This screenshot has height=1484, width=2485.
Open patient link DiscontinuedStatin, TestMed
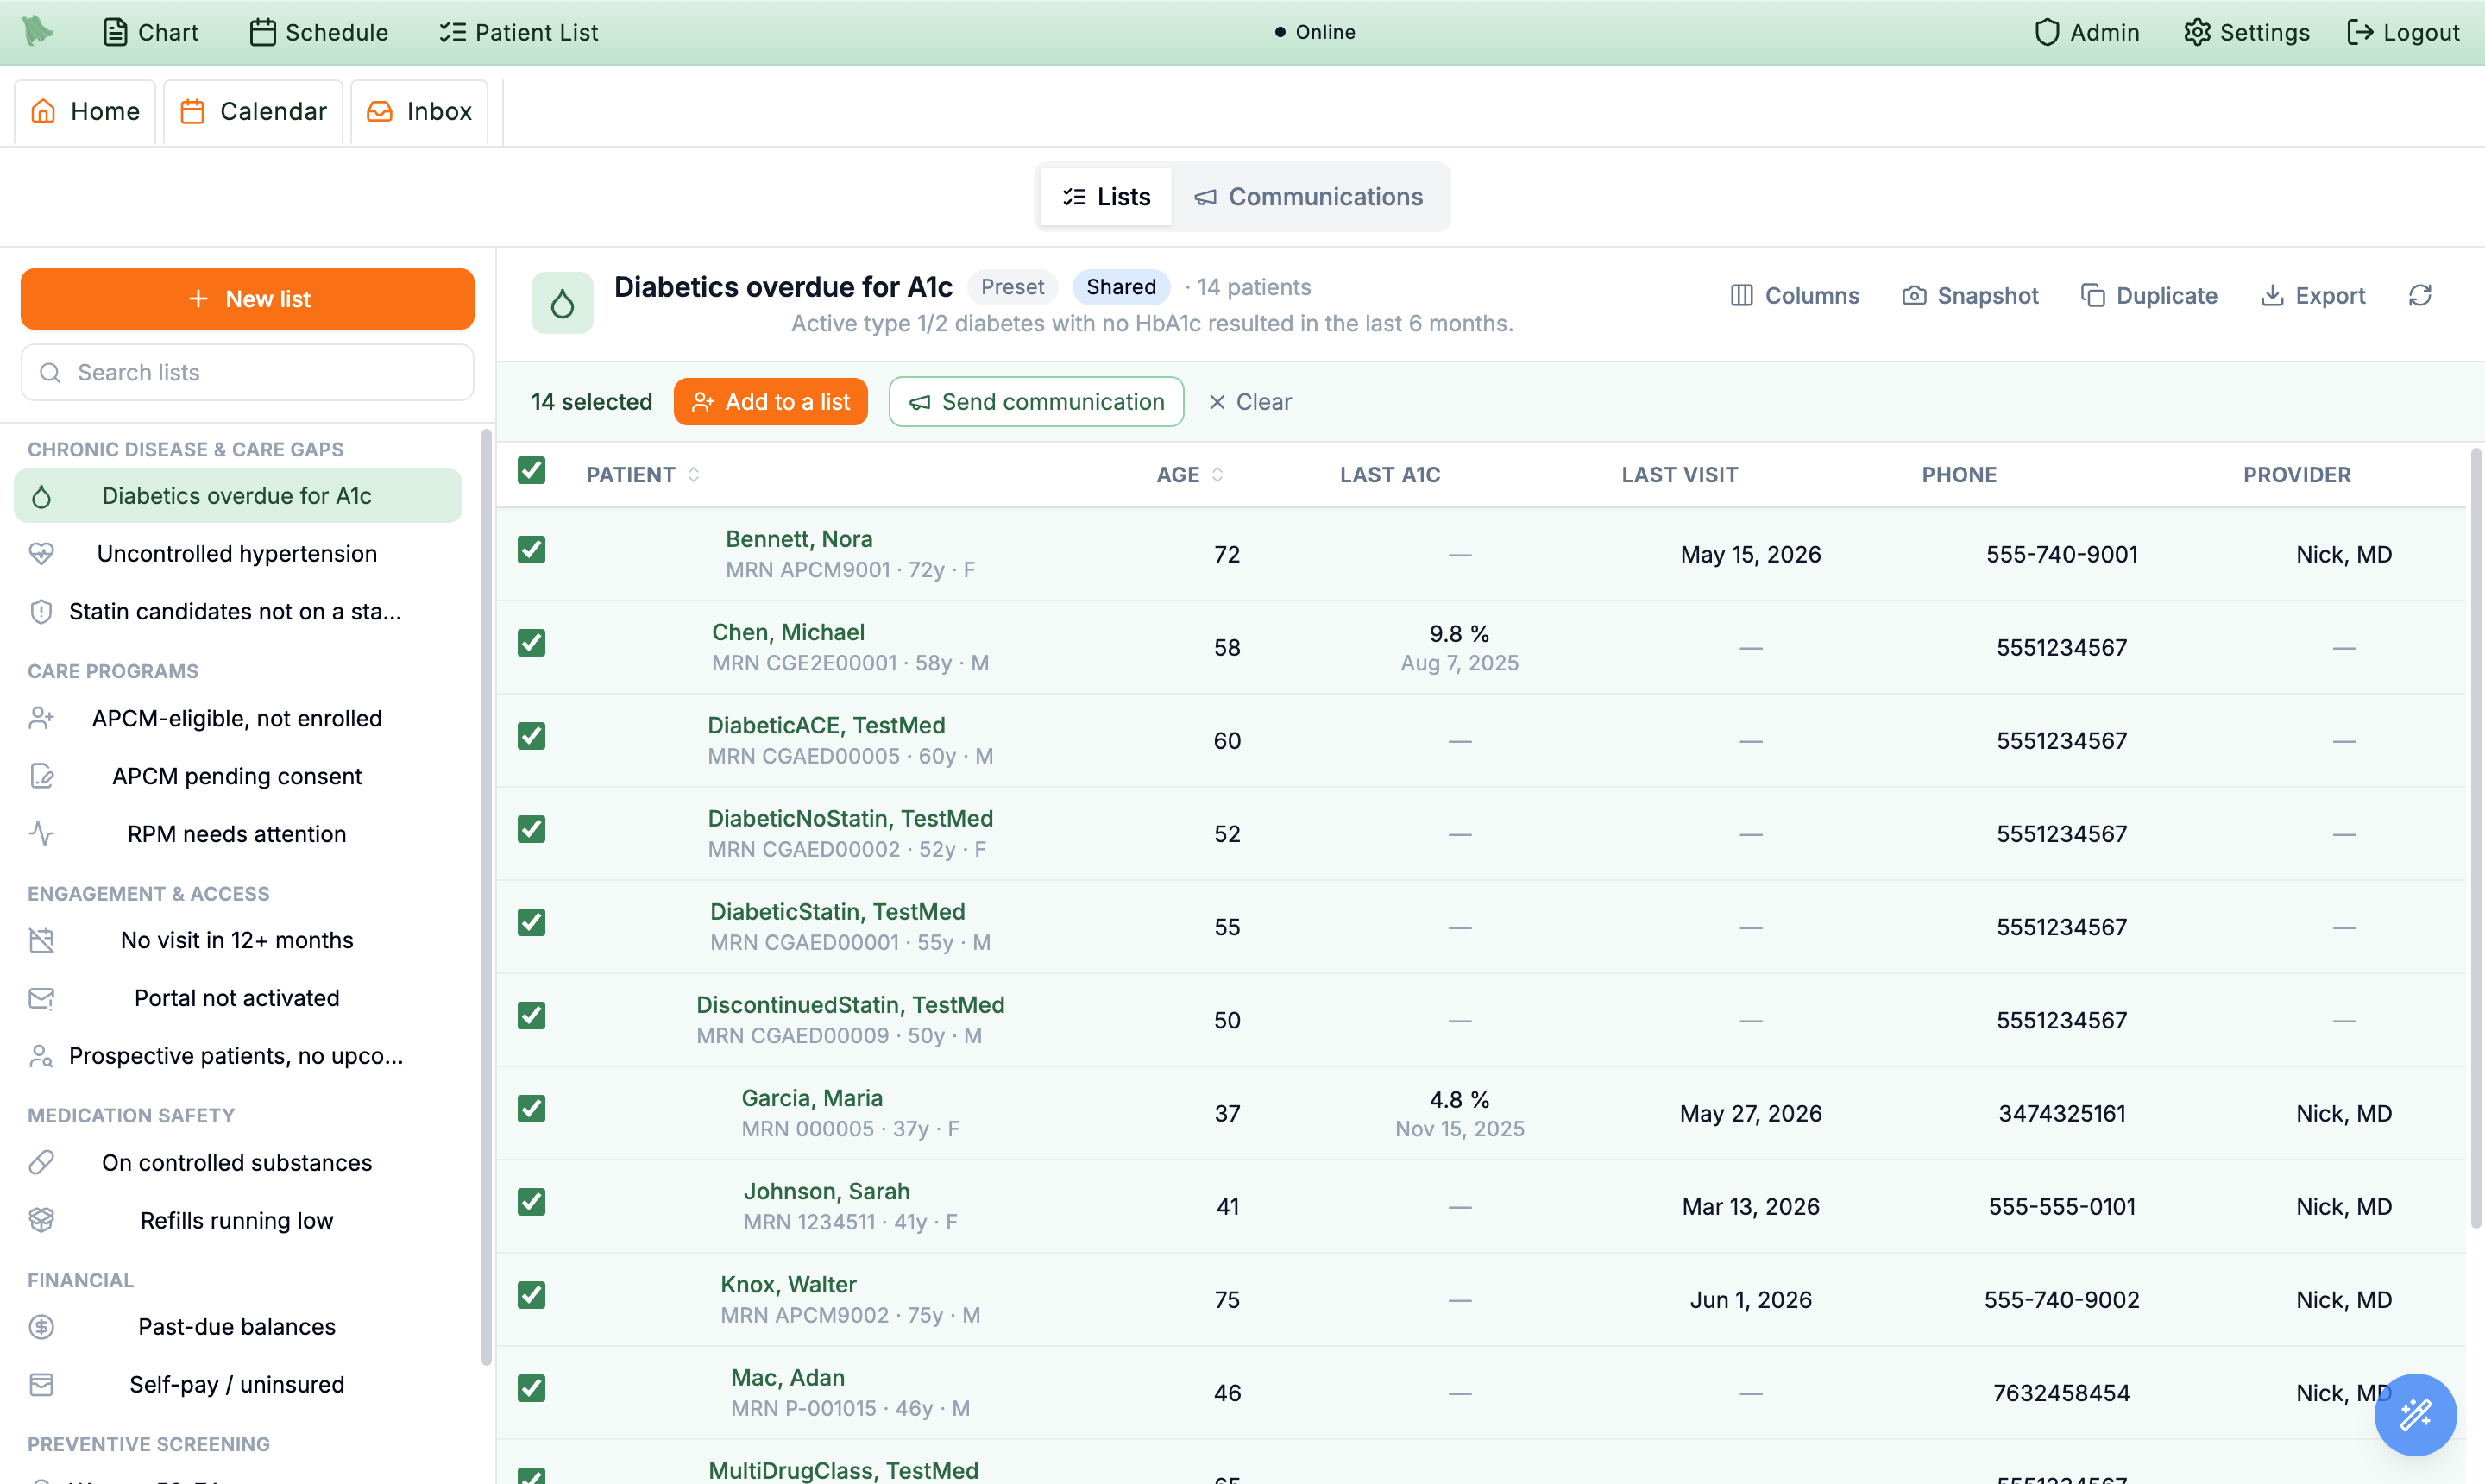(850, 1004)
